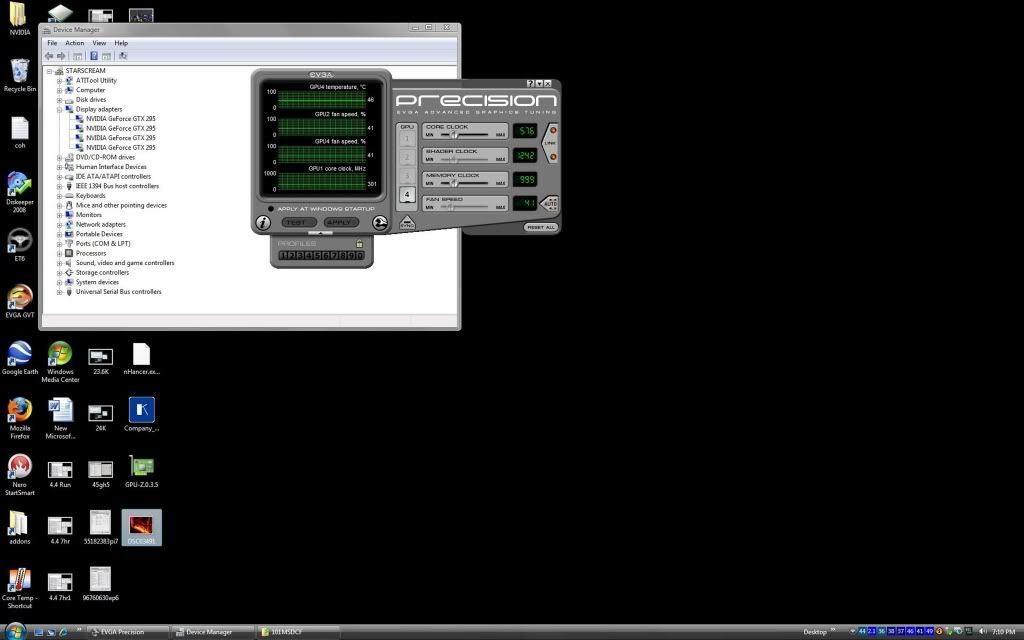Select nHancer.ex... file desktop icon

pos(141,359)
